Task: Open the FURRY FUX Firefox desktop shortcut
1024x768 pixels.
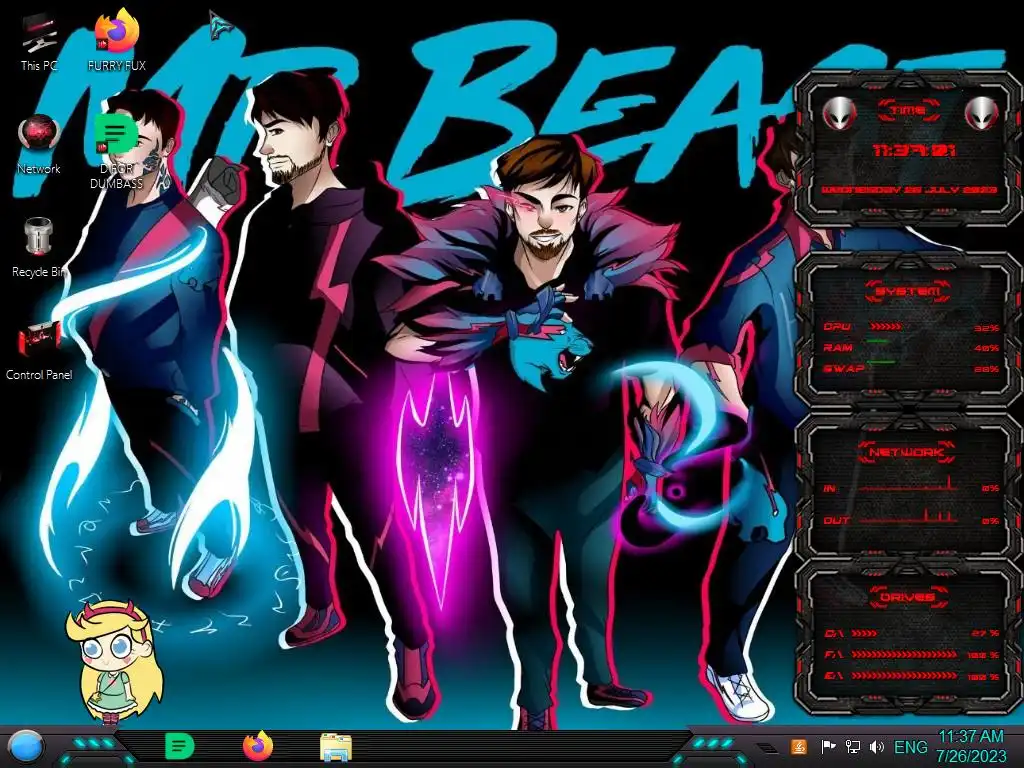Action: (116, 40)
